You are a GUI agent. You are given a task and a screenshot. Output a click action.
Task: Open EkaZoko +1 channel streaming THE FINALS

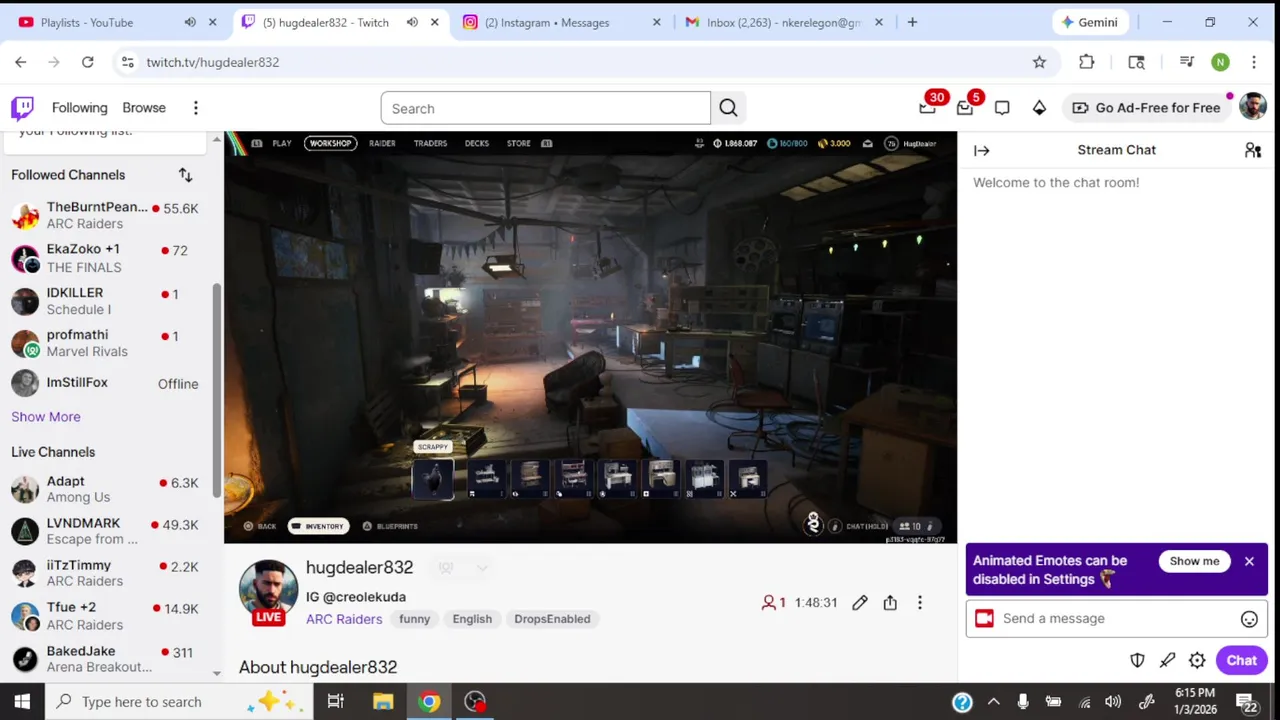click(x=105, y=258)
